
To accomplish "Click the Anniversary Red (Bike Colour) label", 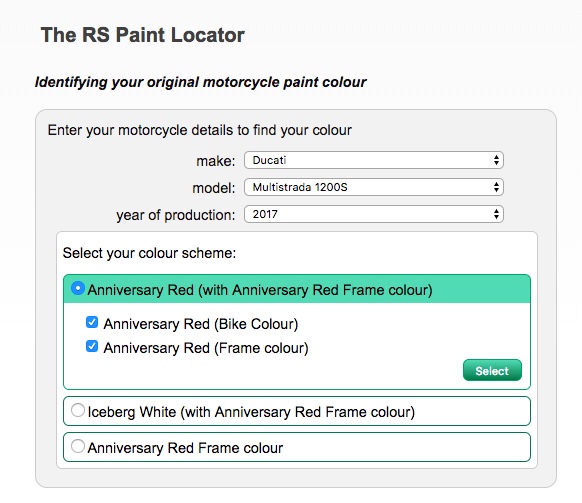I will coord(201,324).
